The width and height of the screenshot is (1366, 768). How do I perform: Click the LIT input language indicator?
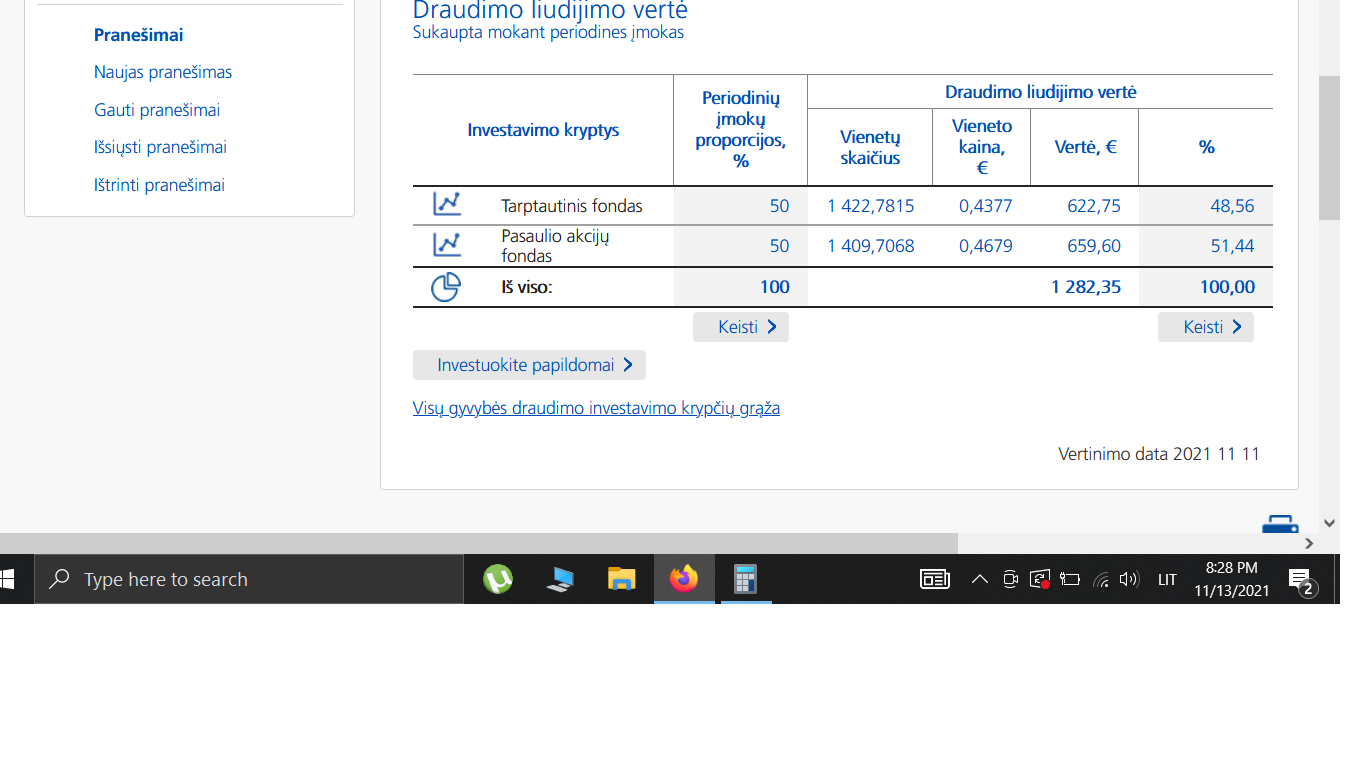point(1167,579)
